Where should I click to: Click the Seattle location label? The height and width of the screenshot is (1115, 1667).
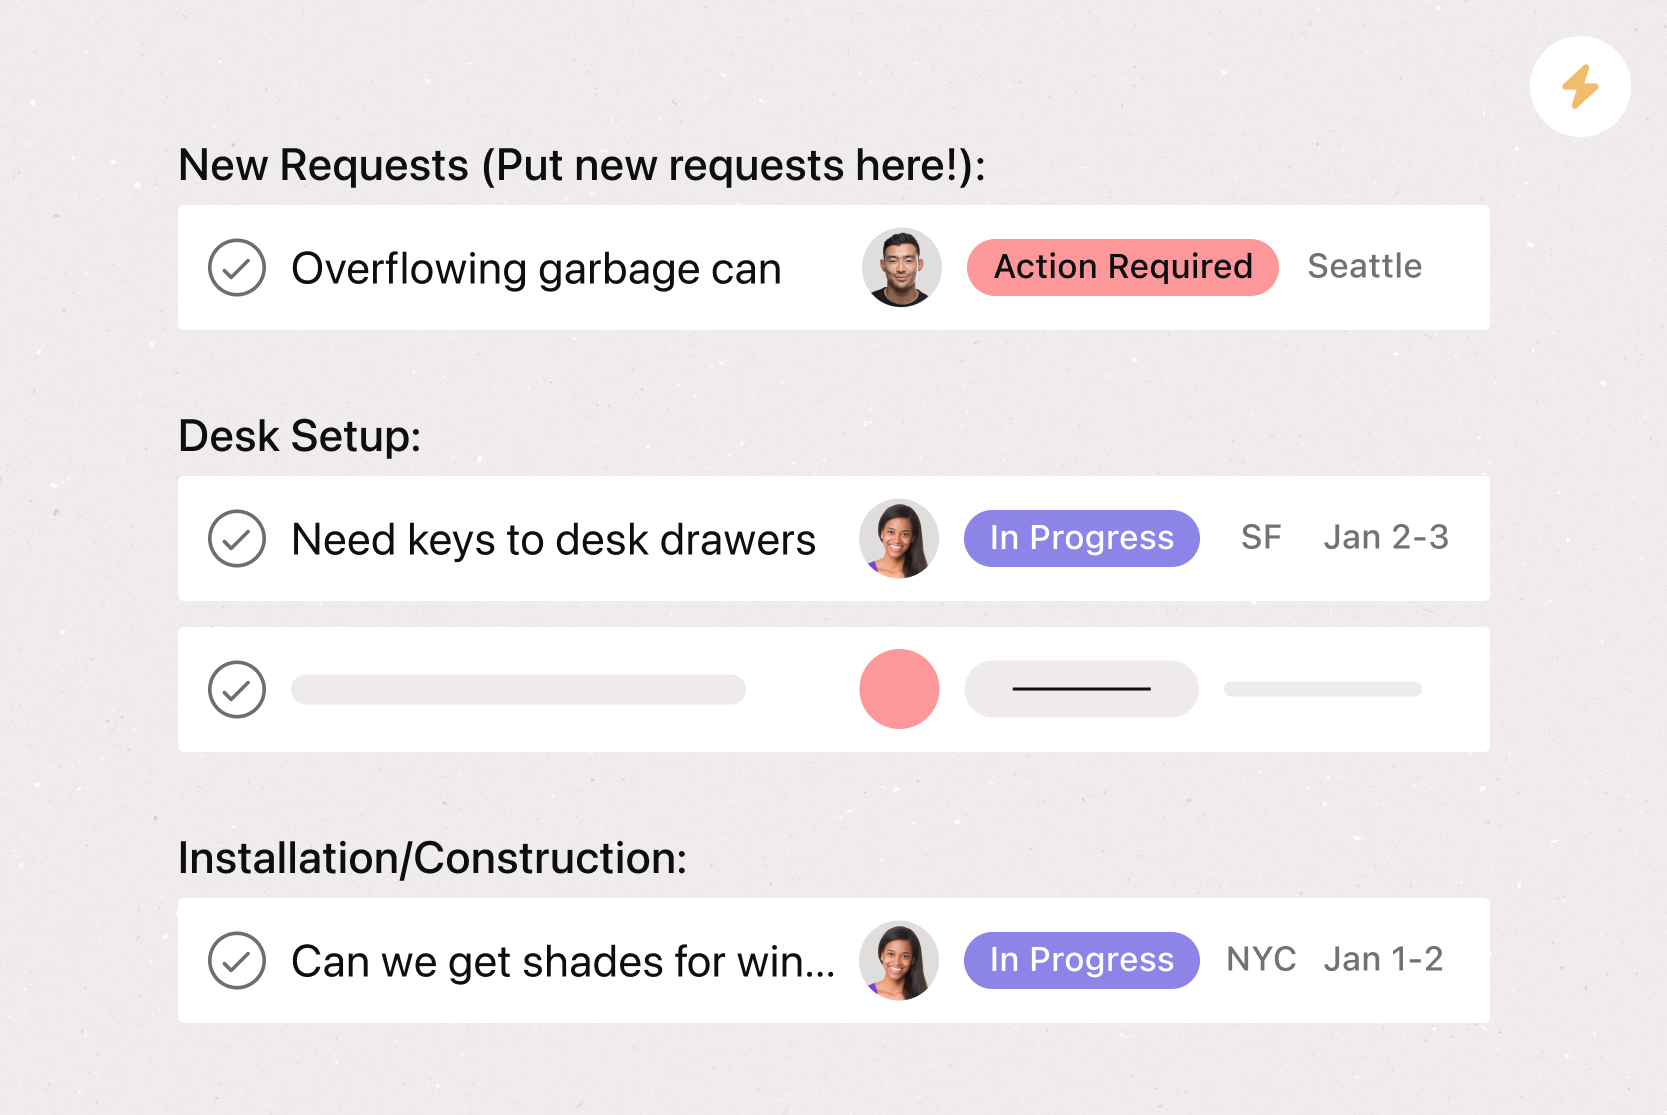click(x=1365, y=267)
